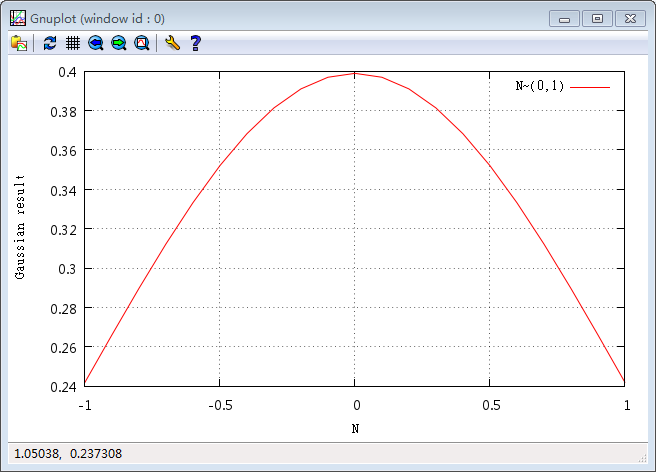Open the help question mark
The height and width of the screenshot is (472, 656).
tap(195, 43)
